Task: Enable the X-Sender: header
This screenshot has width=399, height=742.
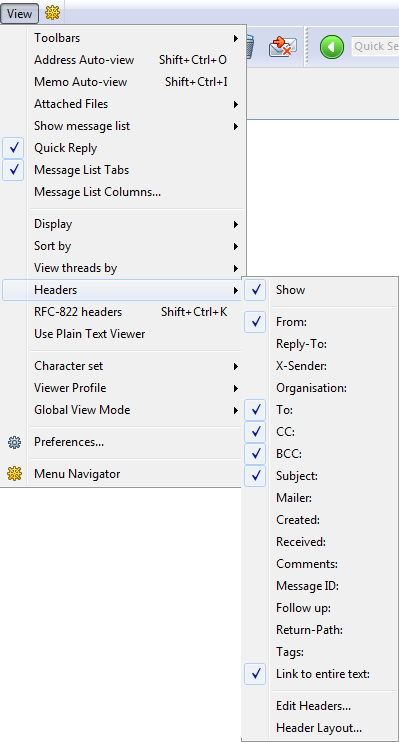Action: 320,366
